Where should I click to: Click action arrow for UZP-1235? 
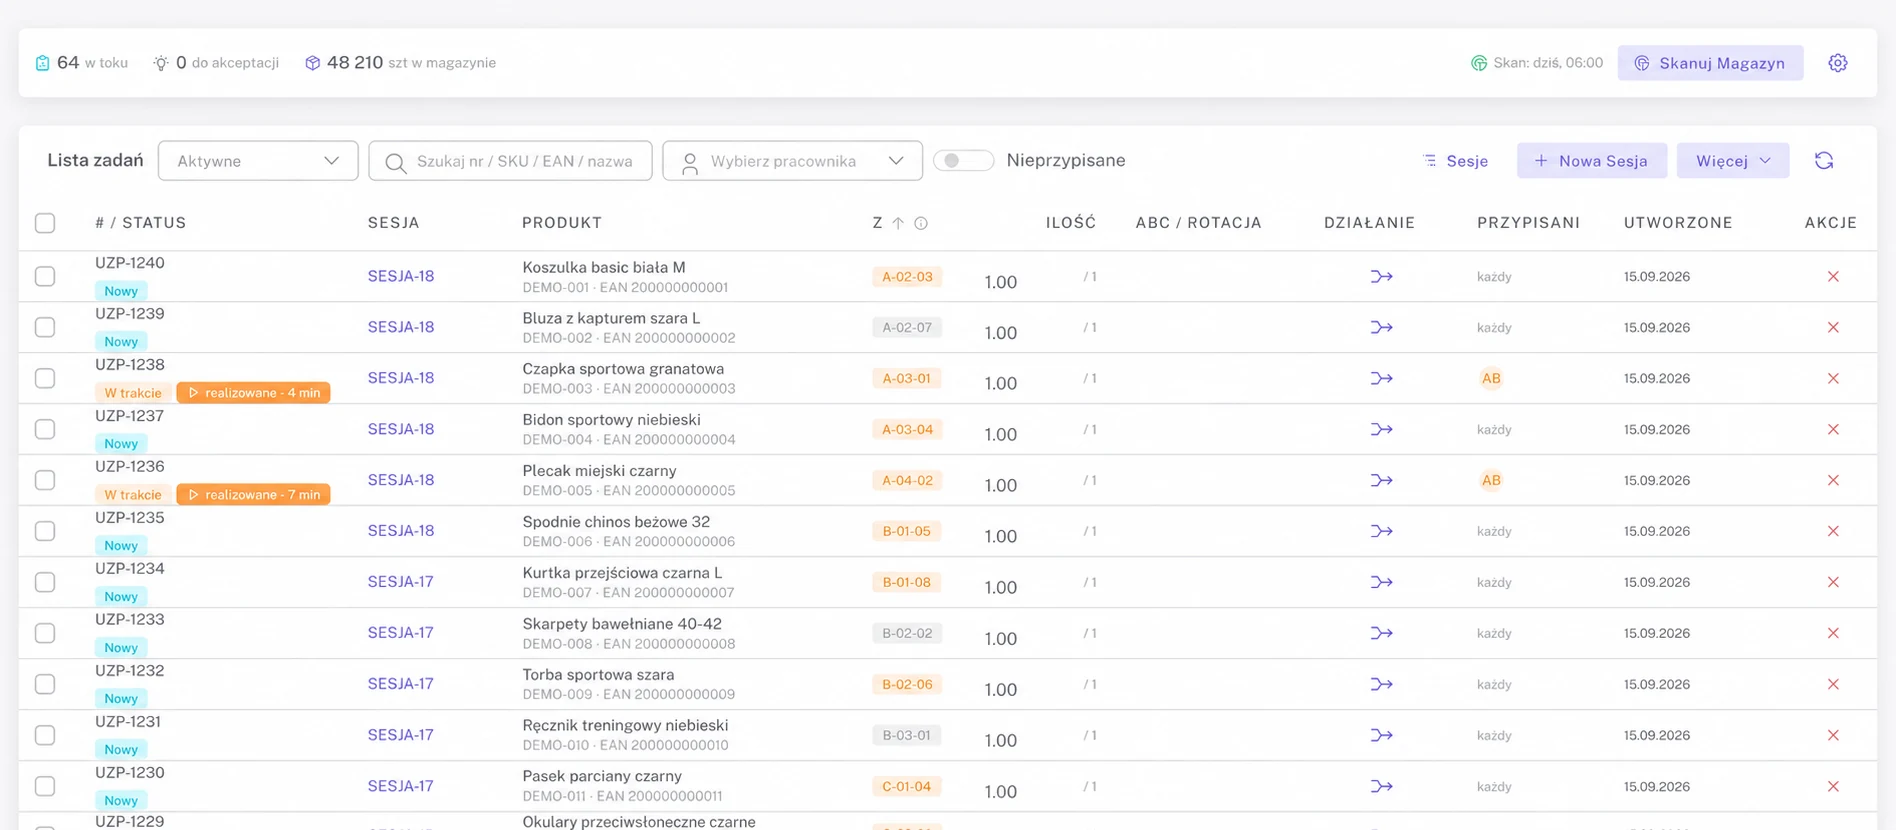(1381, 531)
